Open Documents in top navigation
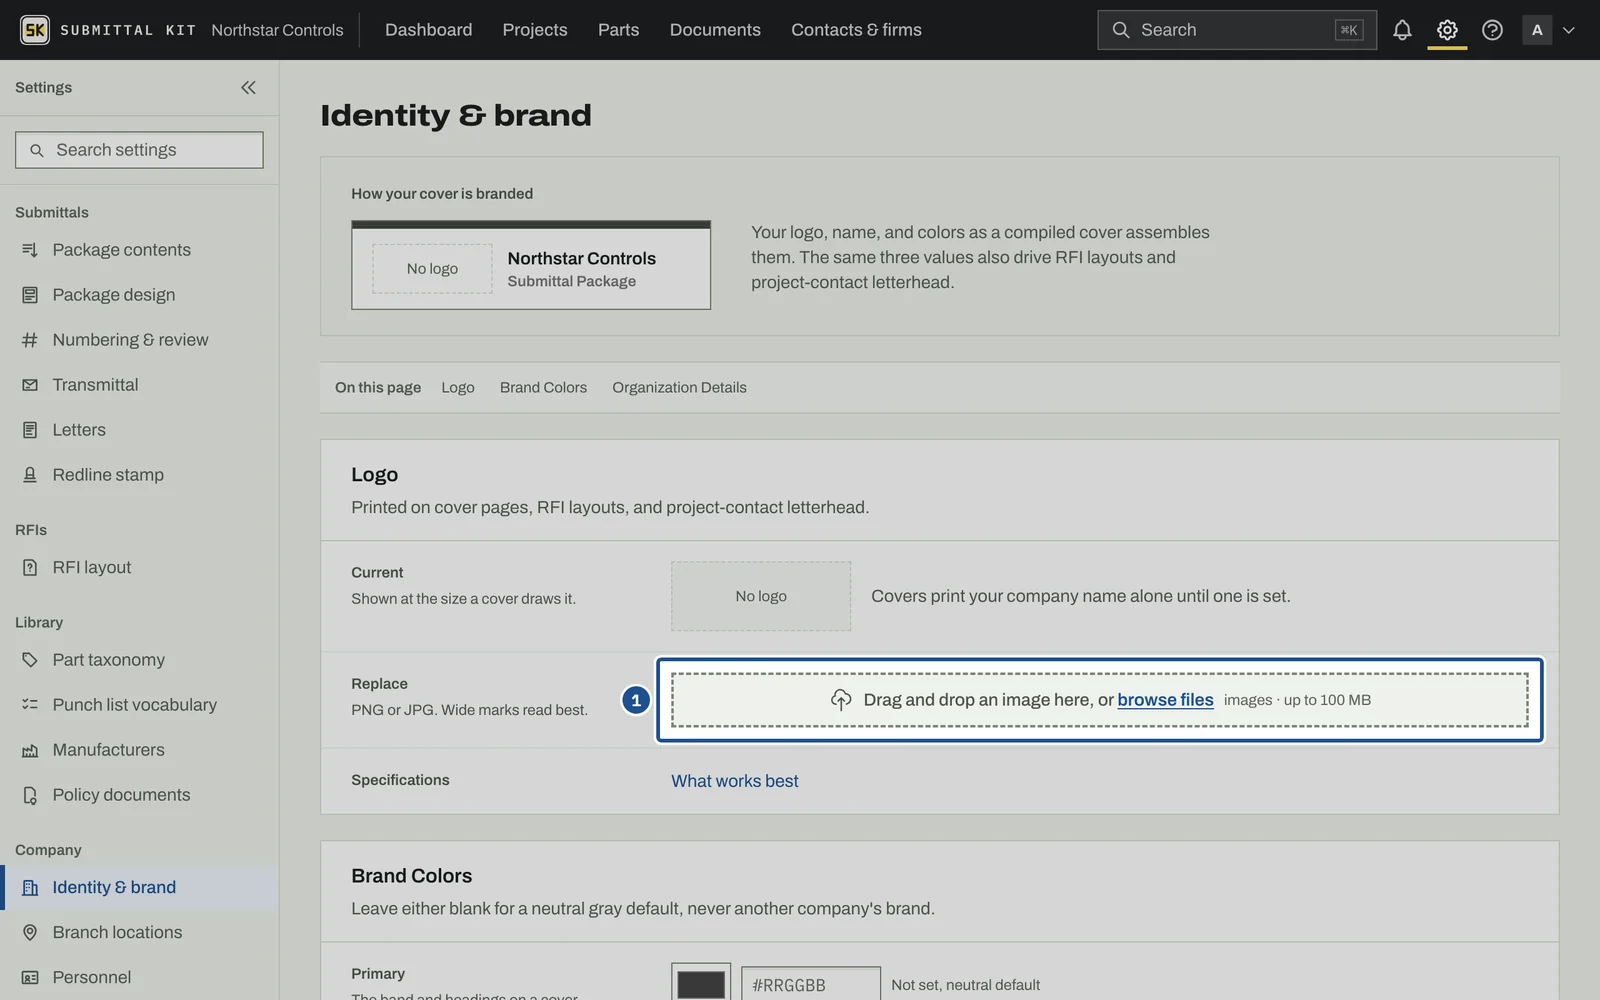This screenshot has height=1000, width=1600. click(715, 30)
